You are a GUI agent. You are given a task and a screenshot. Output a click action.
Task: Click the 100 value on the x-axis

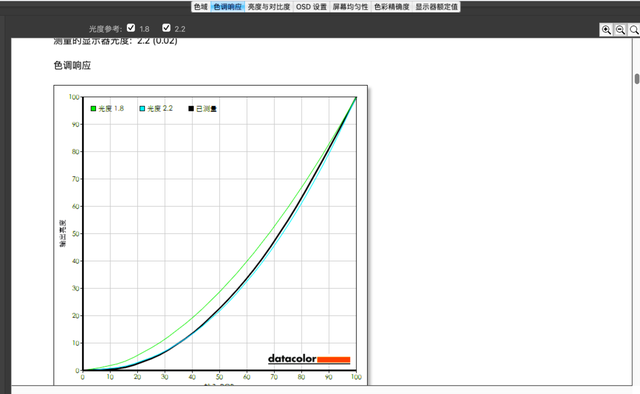356,377
